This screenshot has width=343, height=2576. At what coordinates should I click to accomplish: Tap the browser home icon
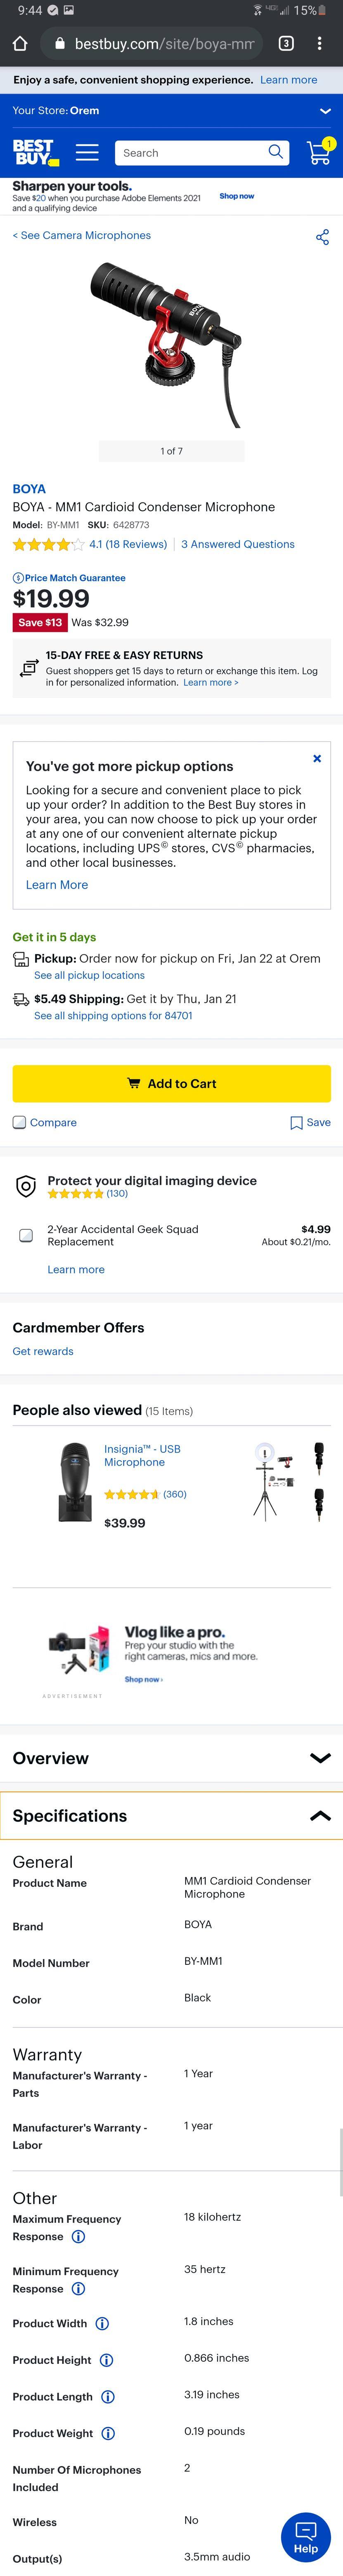coord(20,44)
